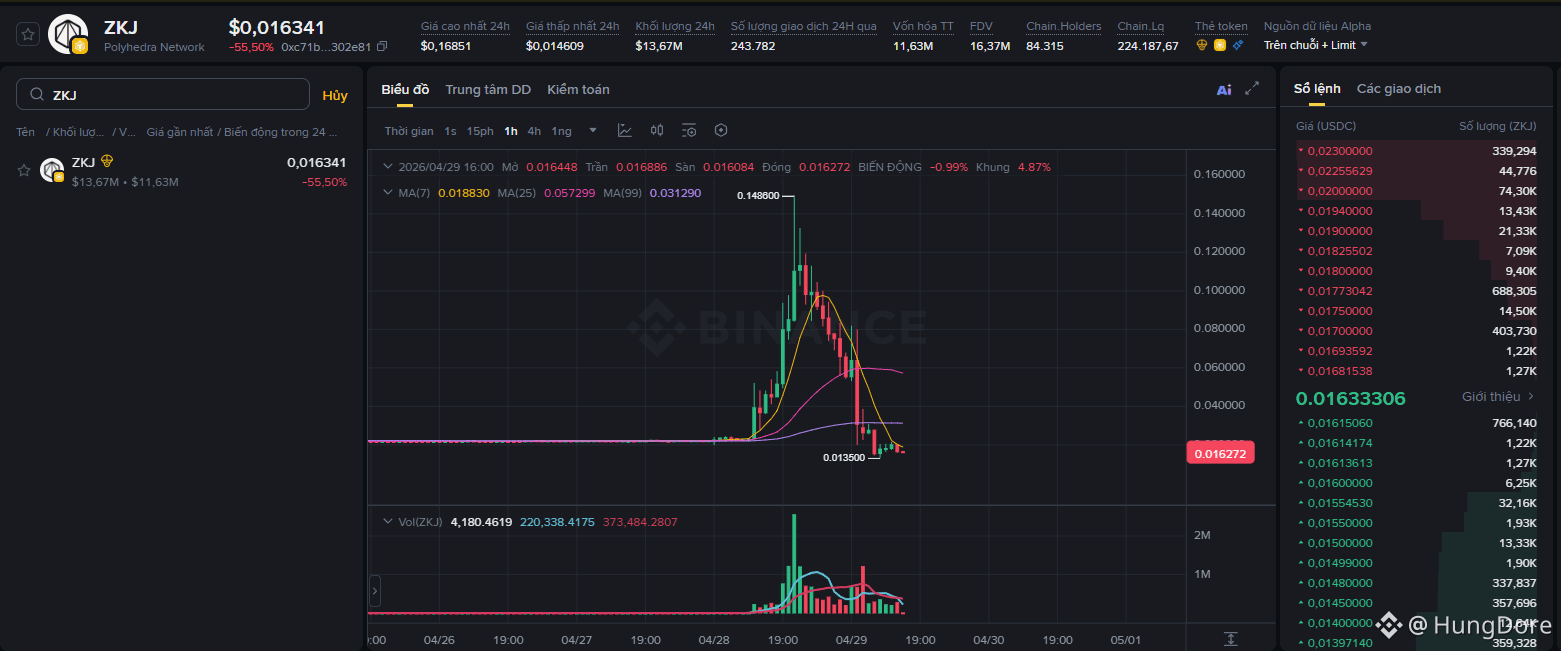Click the MA(25) indicator label
This screenshot has height=651, width=1561.
pyautogui.click(x=517, y=192)
